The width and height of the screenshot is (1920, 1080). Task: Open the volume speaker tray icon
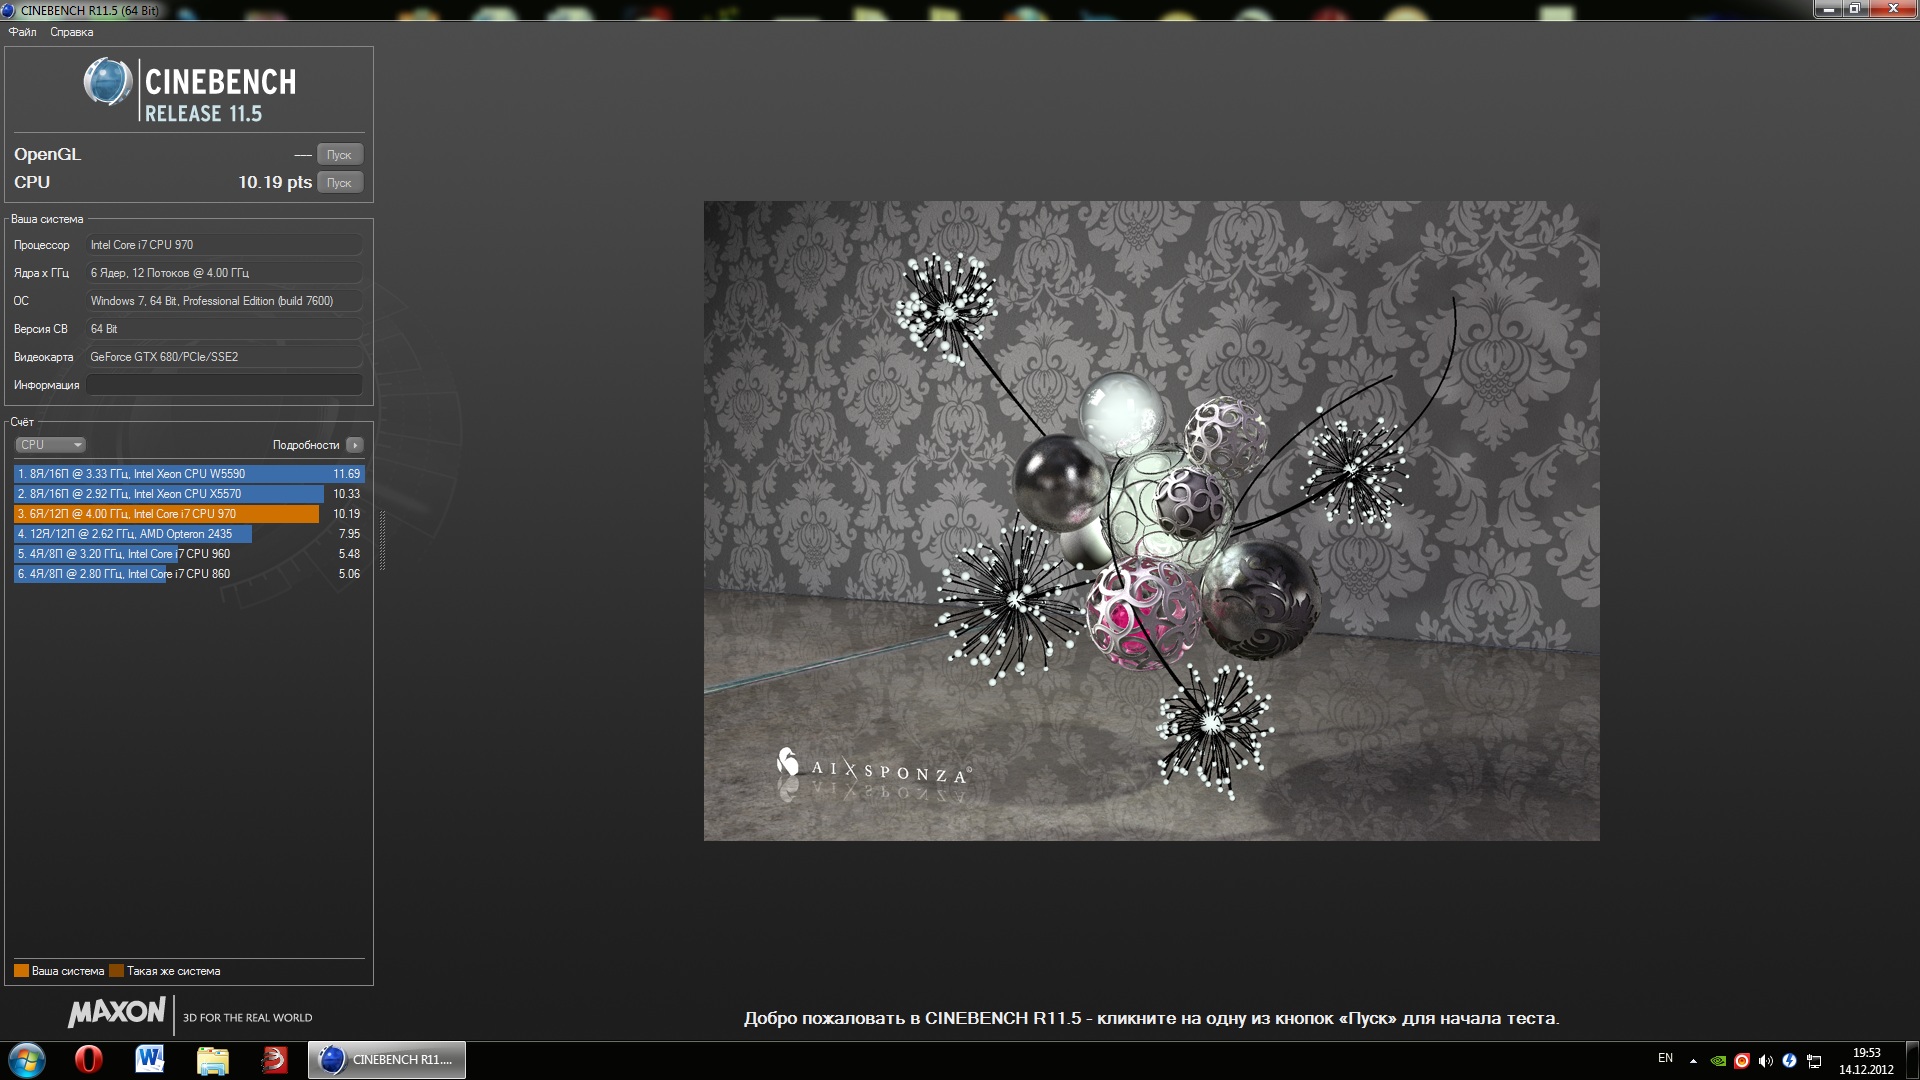point(1765,1061)
